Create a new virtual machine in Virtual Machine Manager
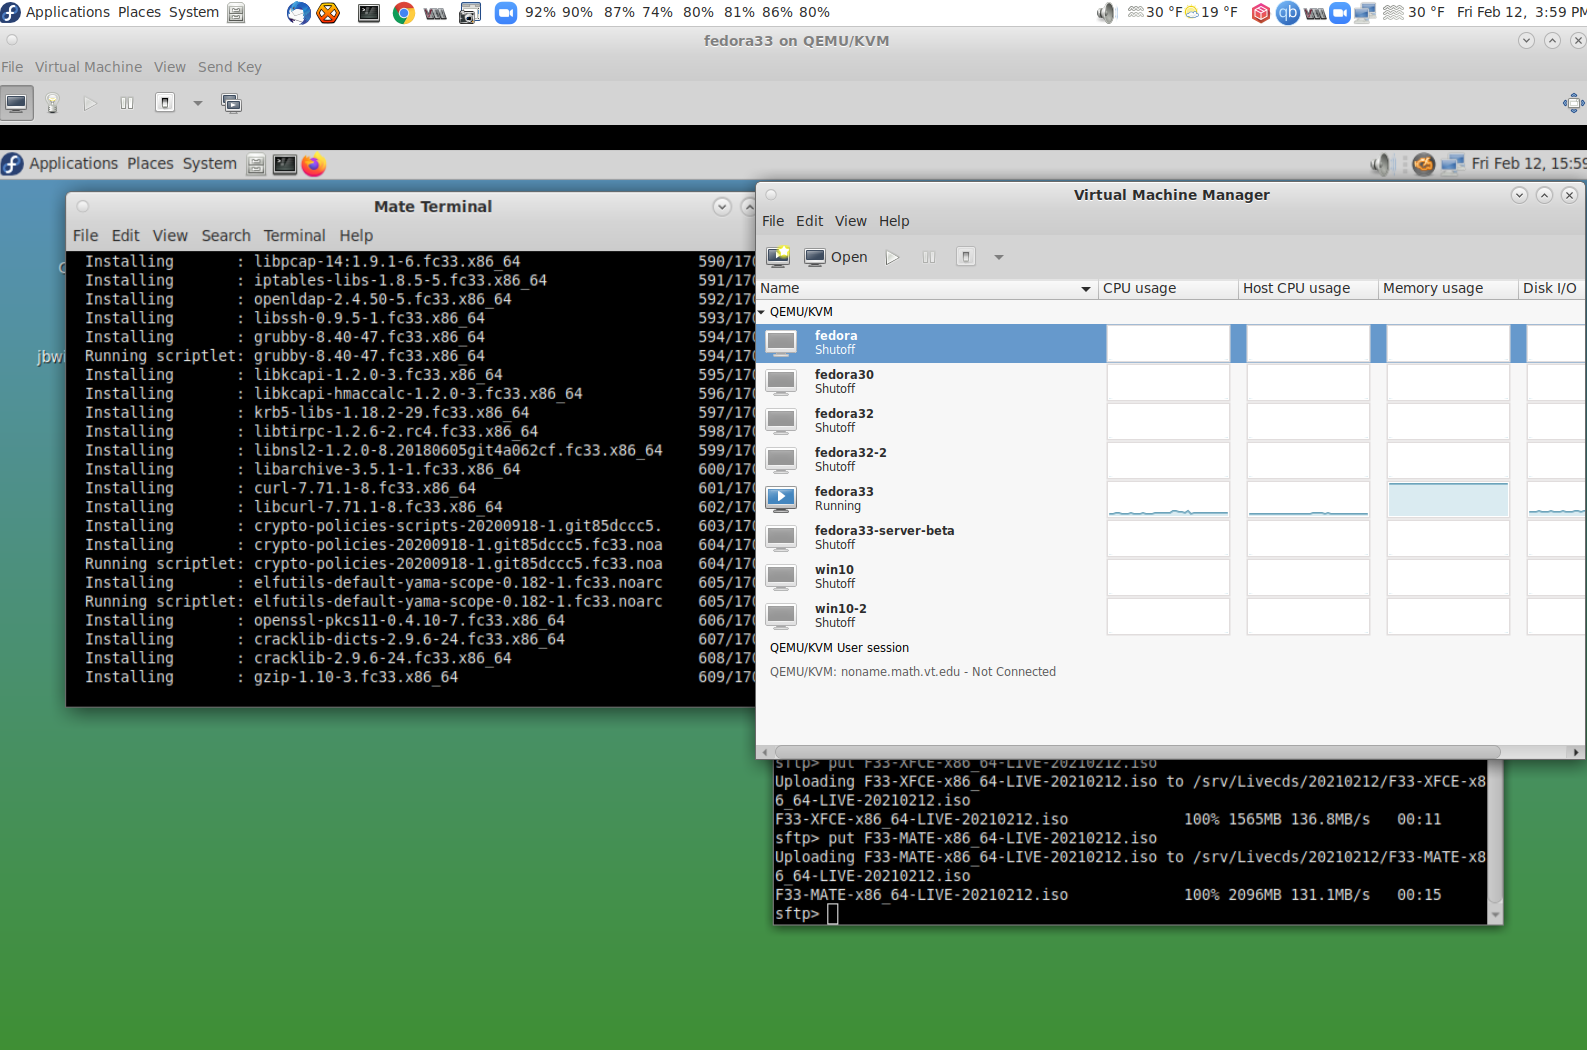Image resolution: width=1587 pixels, height=1050 pixels. click(x=778, y=257)
